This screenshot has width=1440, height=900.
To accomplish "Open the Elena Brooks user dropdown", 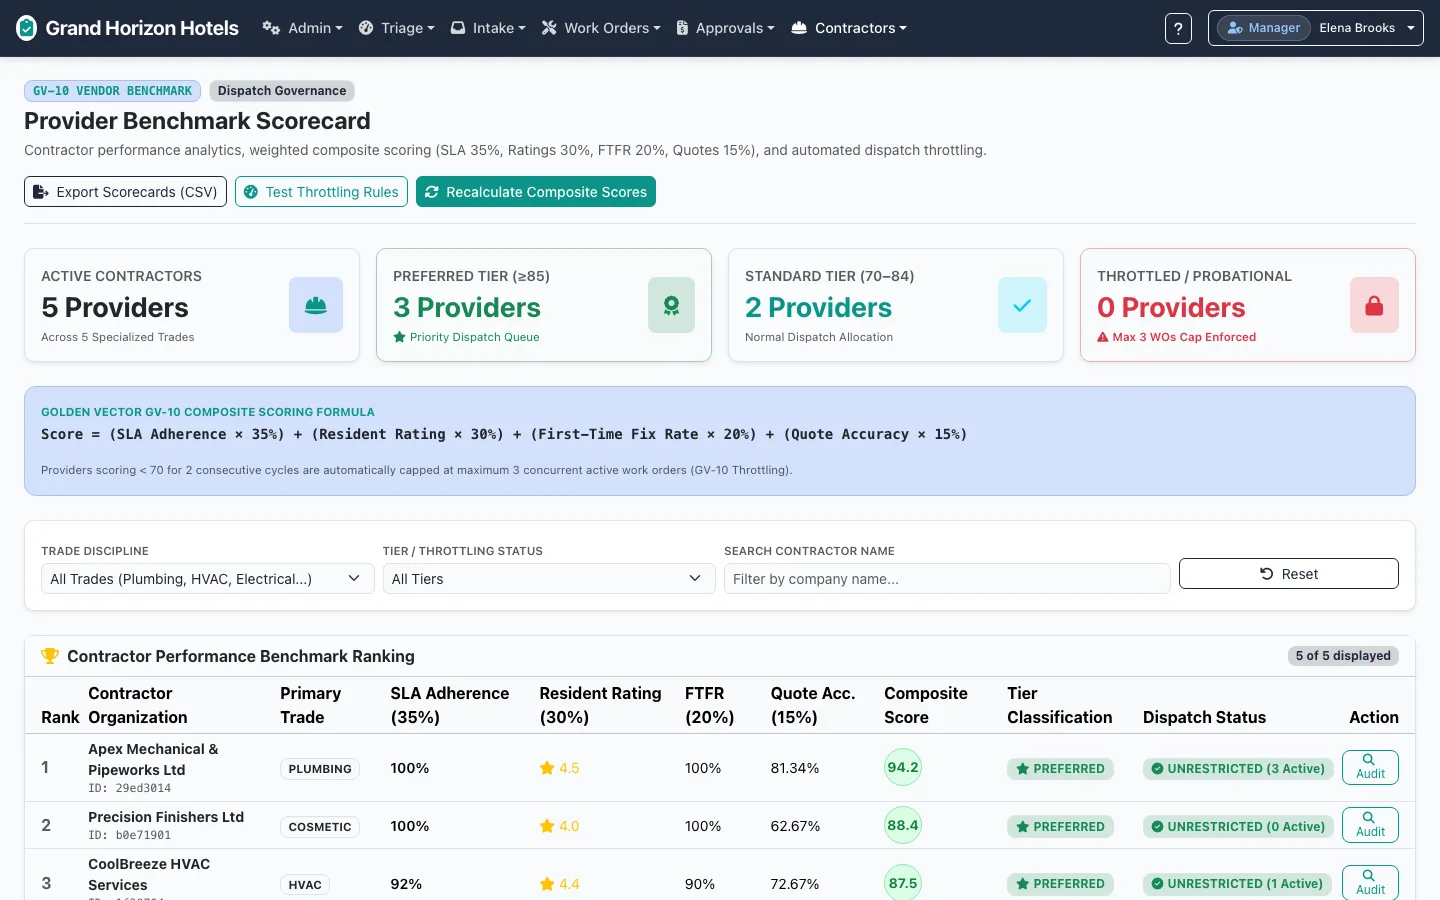I will (1315, 28).
